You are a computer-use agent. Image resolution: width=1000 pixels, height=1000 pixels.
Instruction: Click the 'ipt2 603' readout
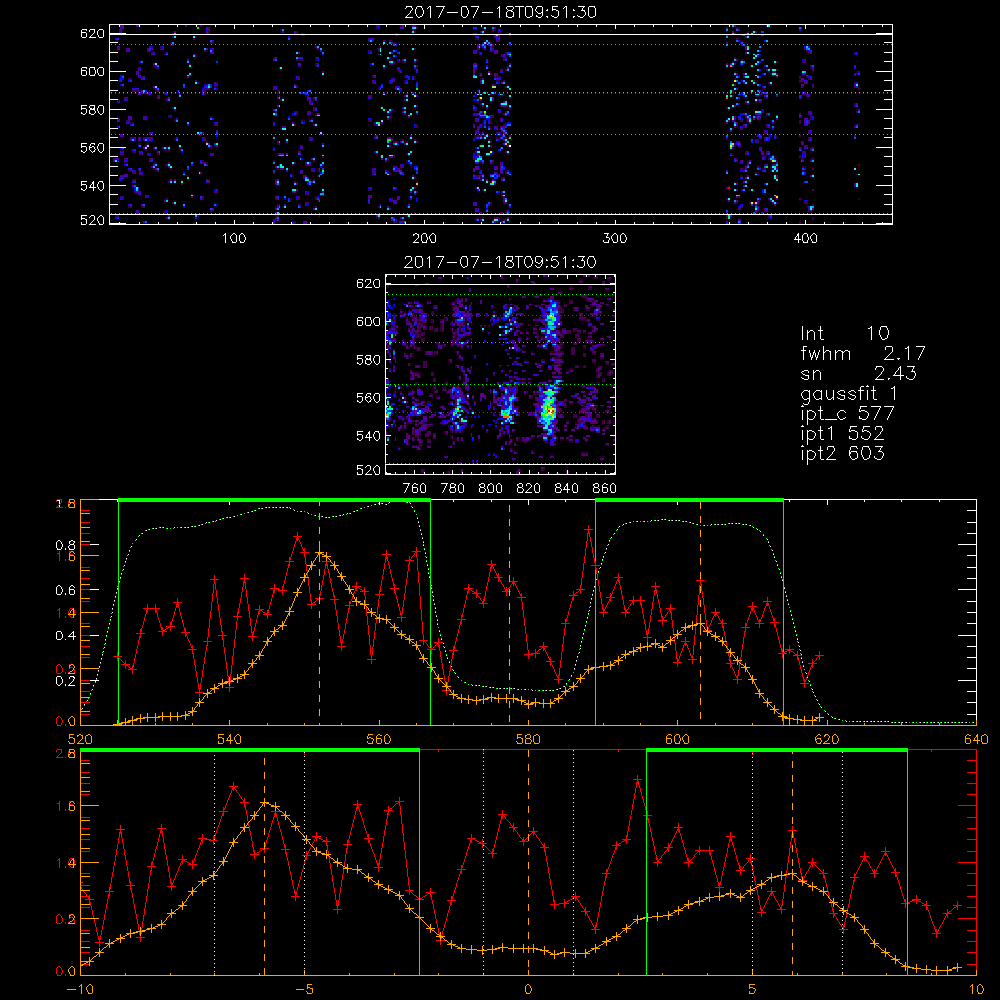click(x=842, y=453)
